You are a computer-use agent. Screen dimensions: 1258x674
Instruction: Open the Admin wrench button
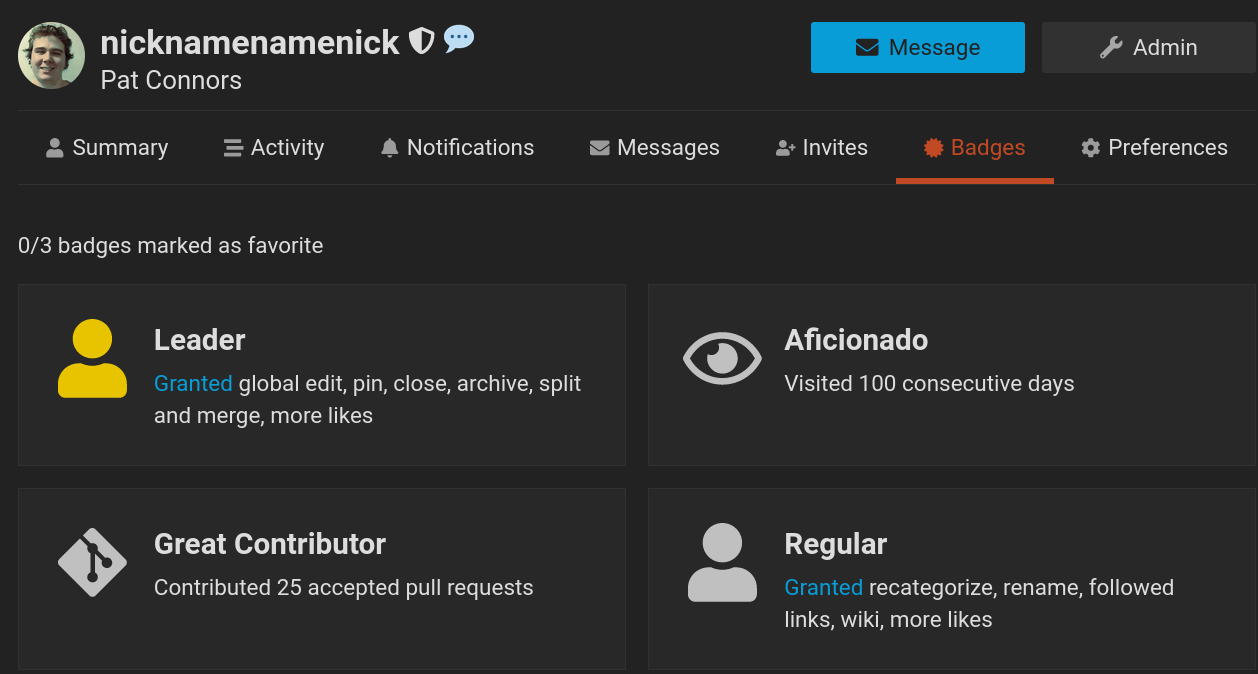point(1148,48)
